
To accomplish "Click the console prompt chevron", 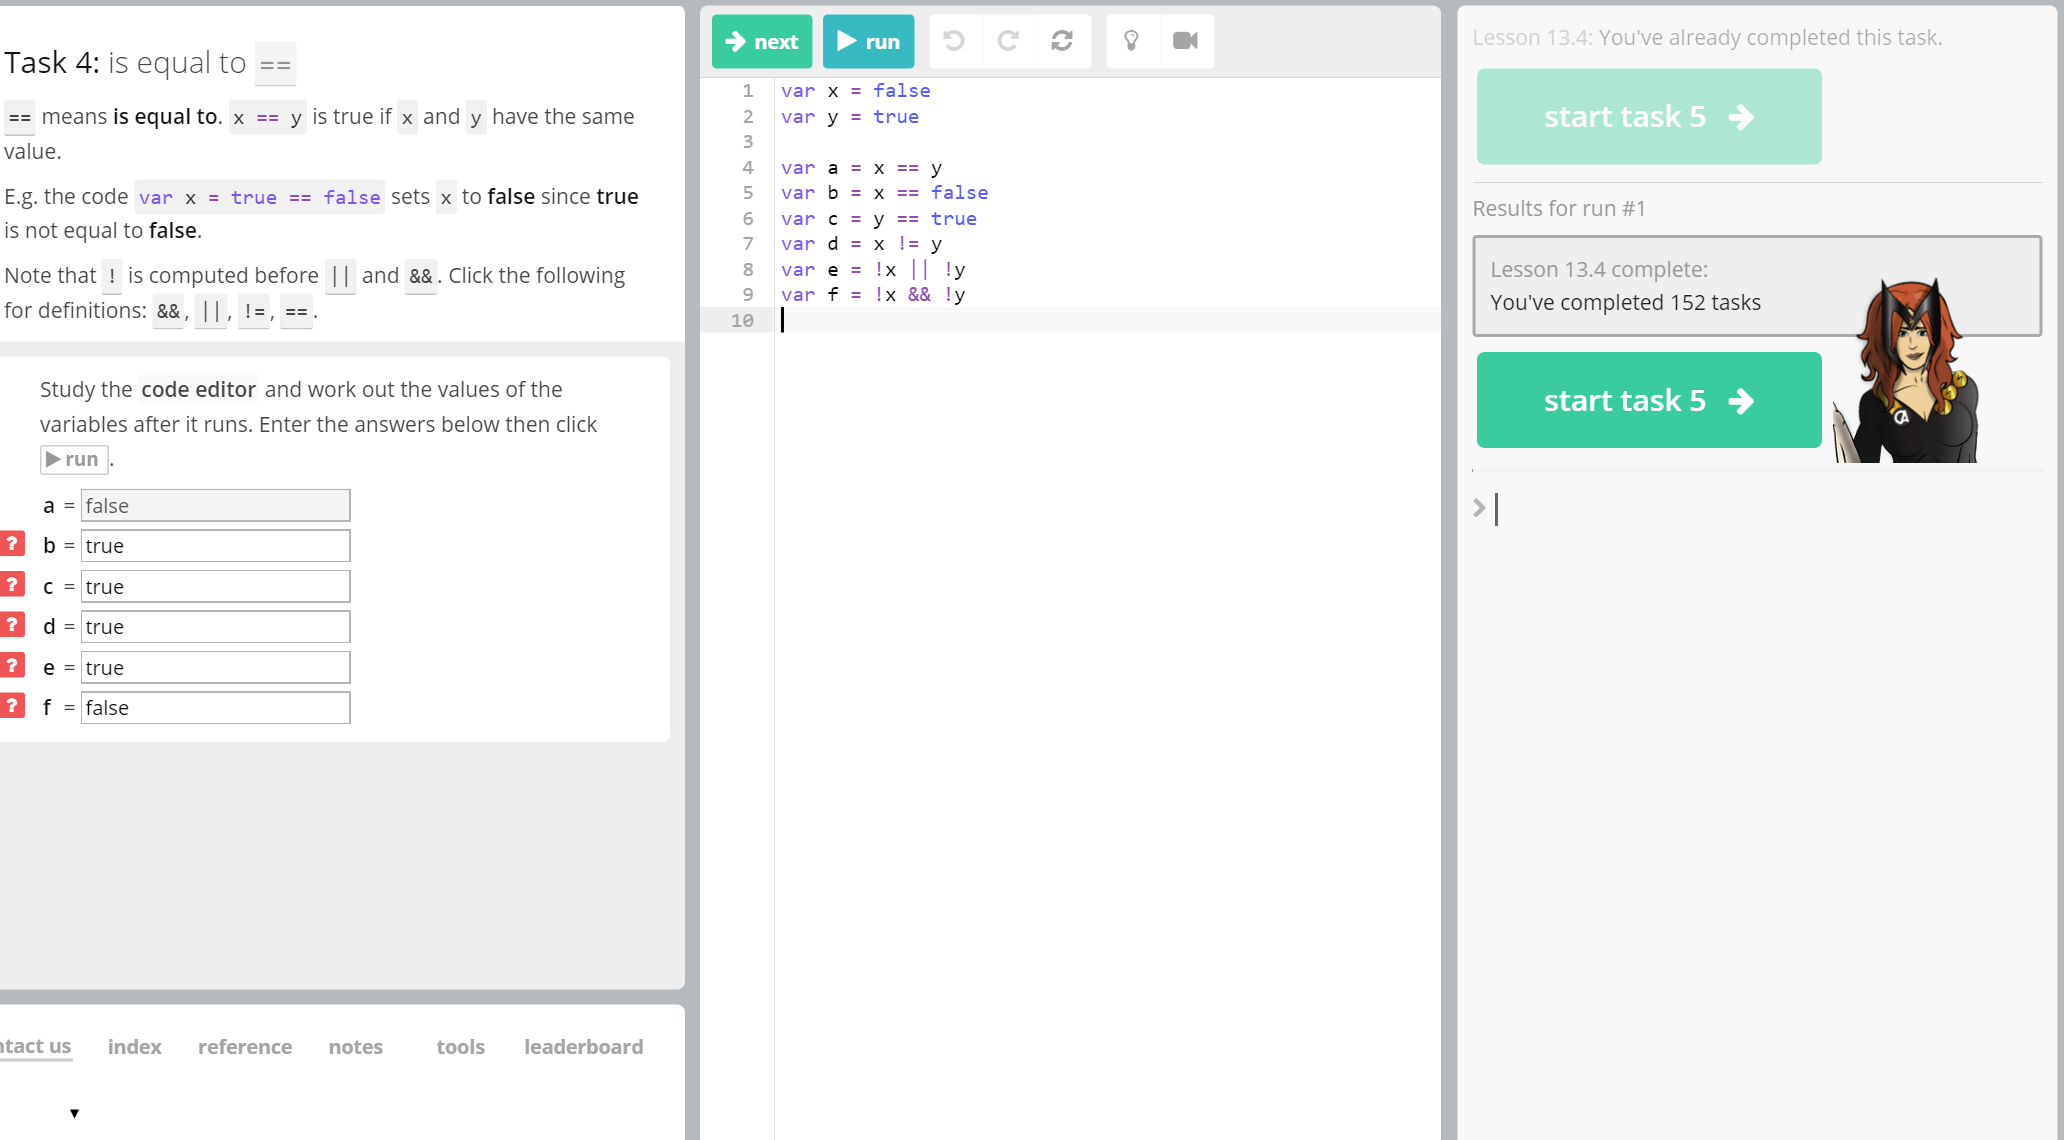I will [1479, 508].
